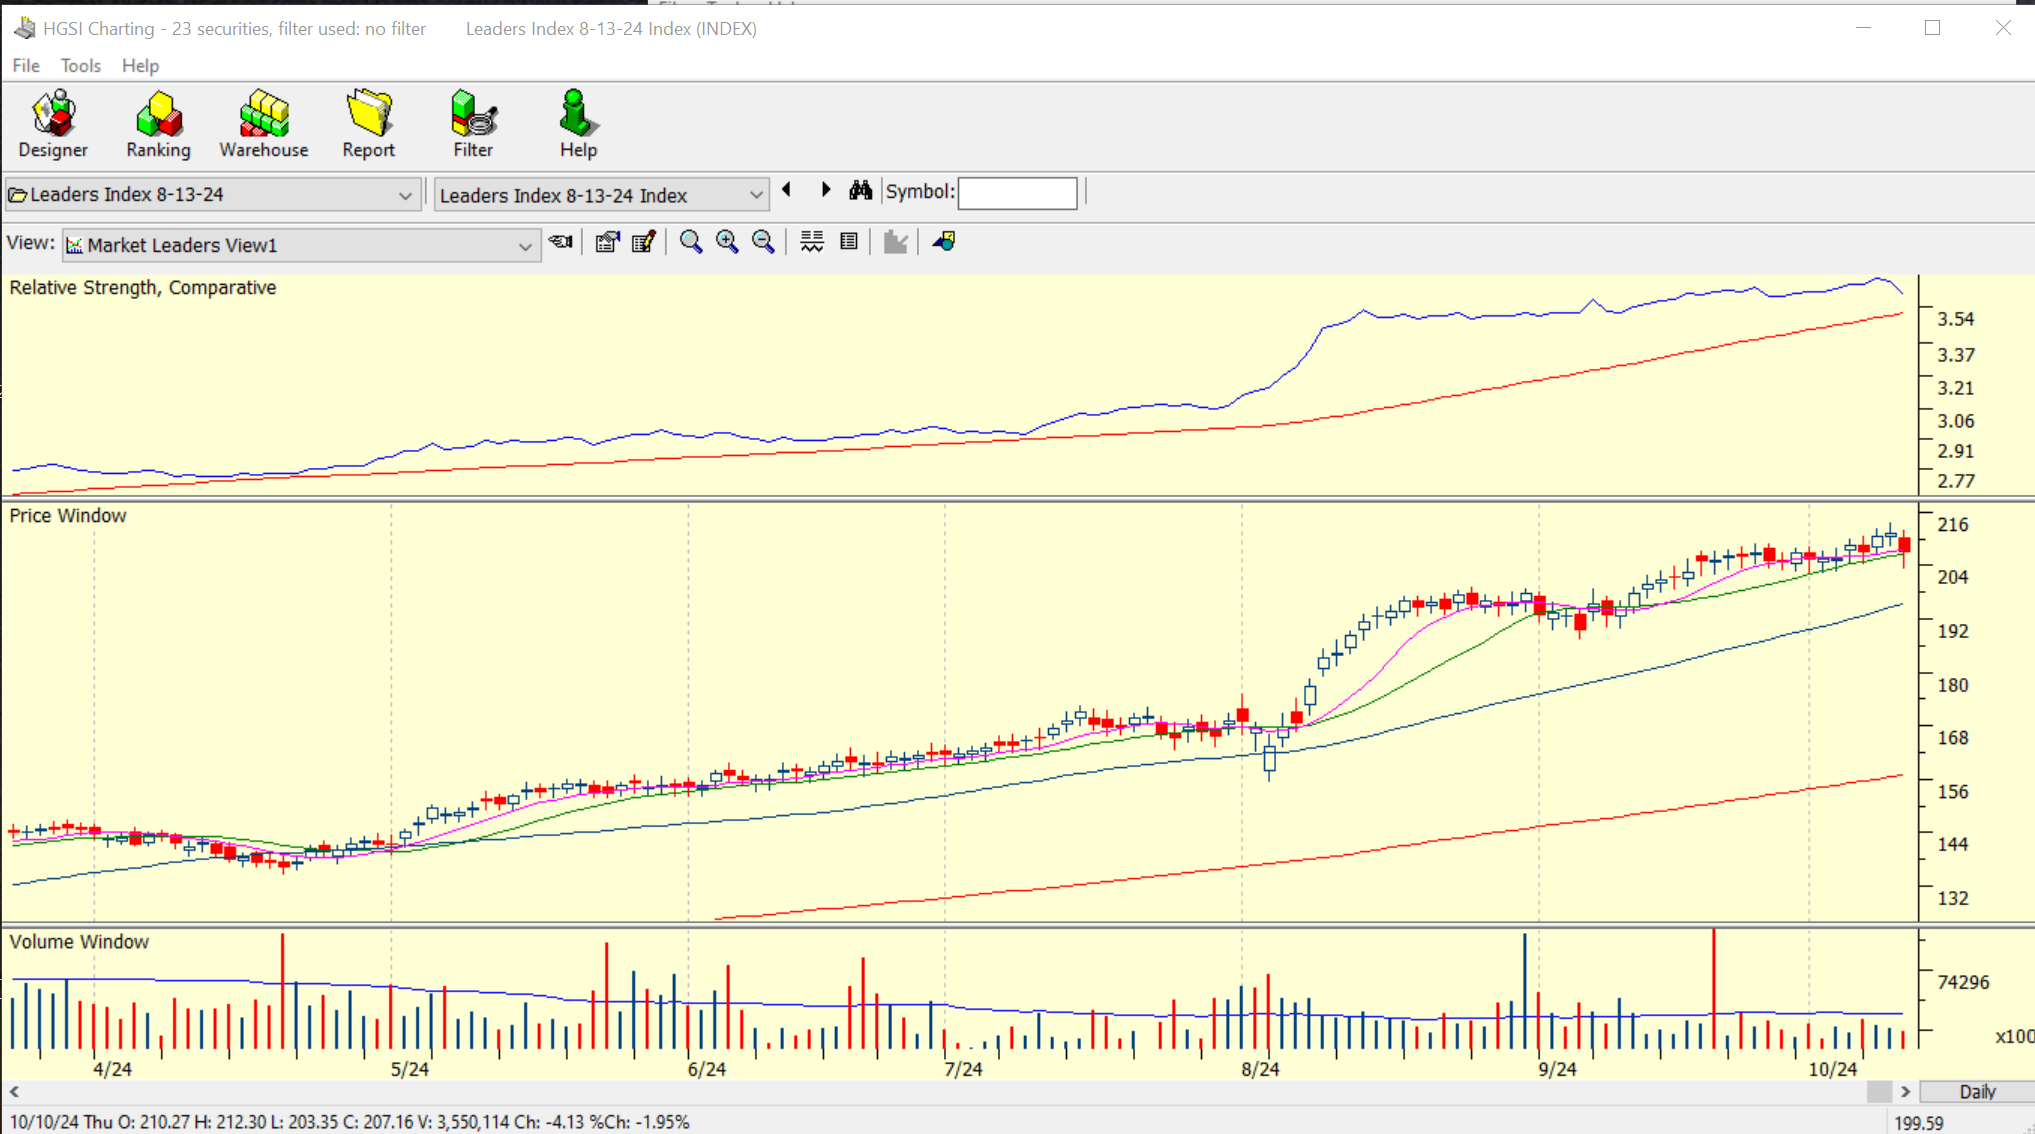Screen dimensions: 2035x1134
Task: Click the Price Window label
Action: click(68, 516)
